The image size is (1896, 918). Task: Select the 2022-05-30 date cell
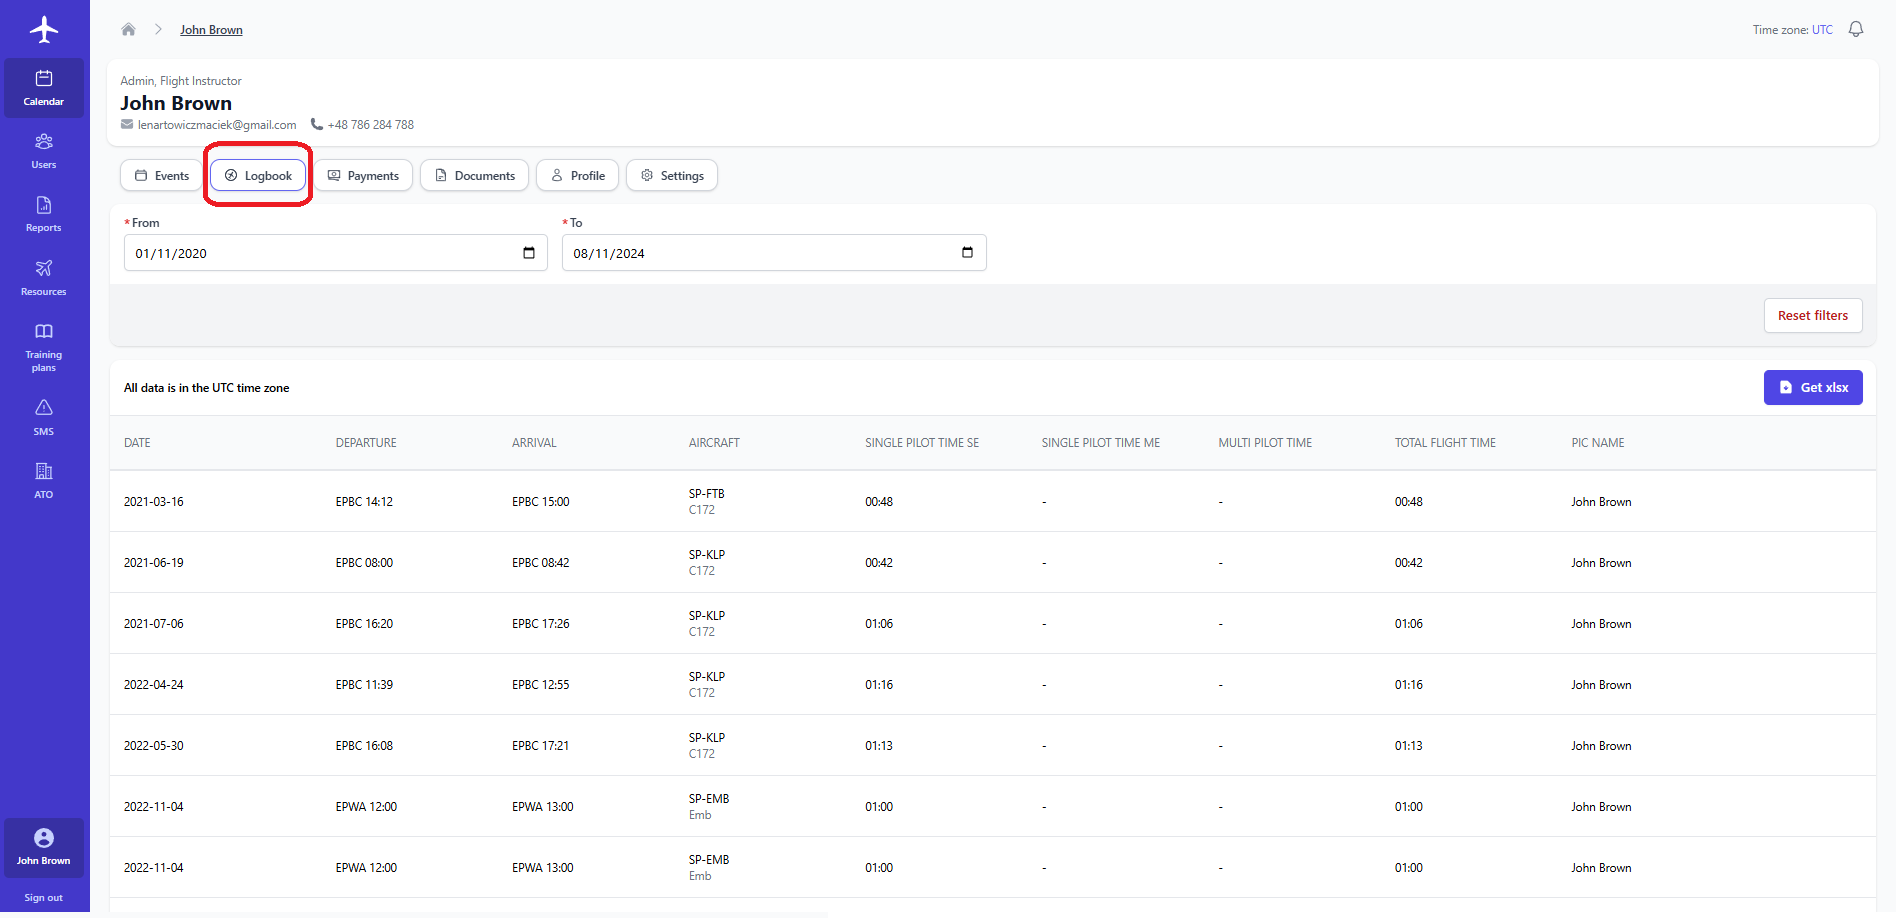(x=154, y=746)
